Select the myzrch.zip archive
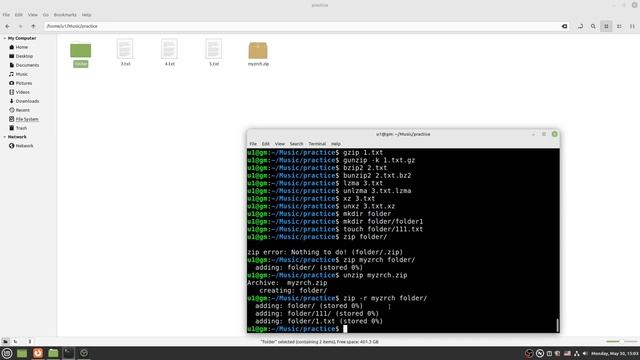This screenshot has width=640, height=360. point(258,53)
